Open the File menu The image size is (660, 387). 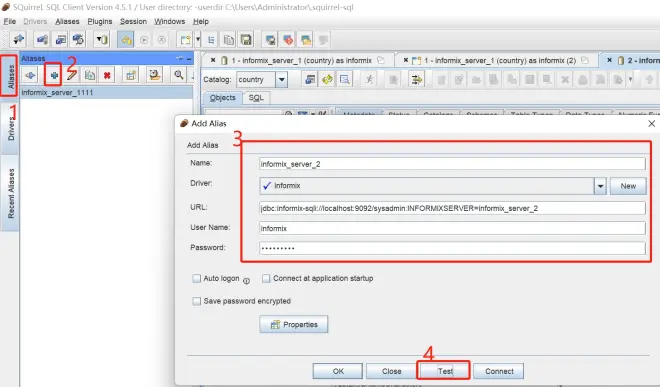10,21
